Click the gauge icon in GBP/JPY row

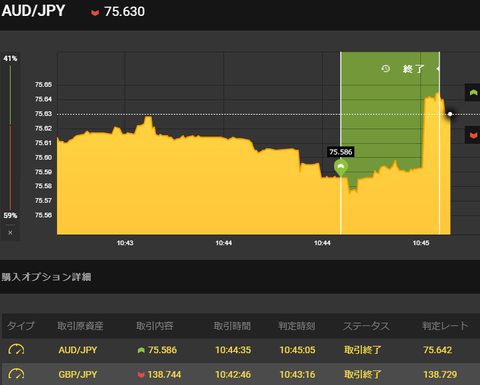click(16, 374)
